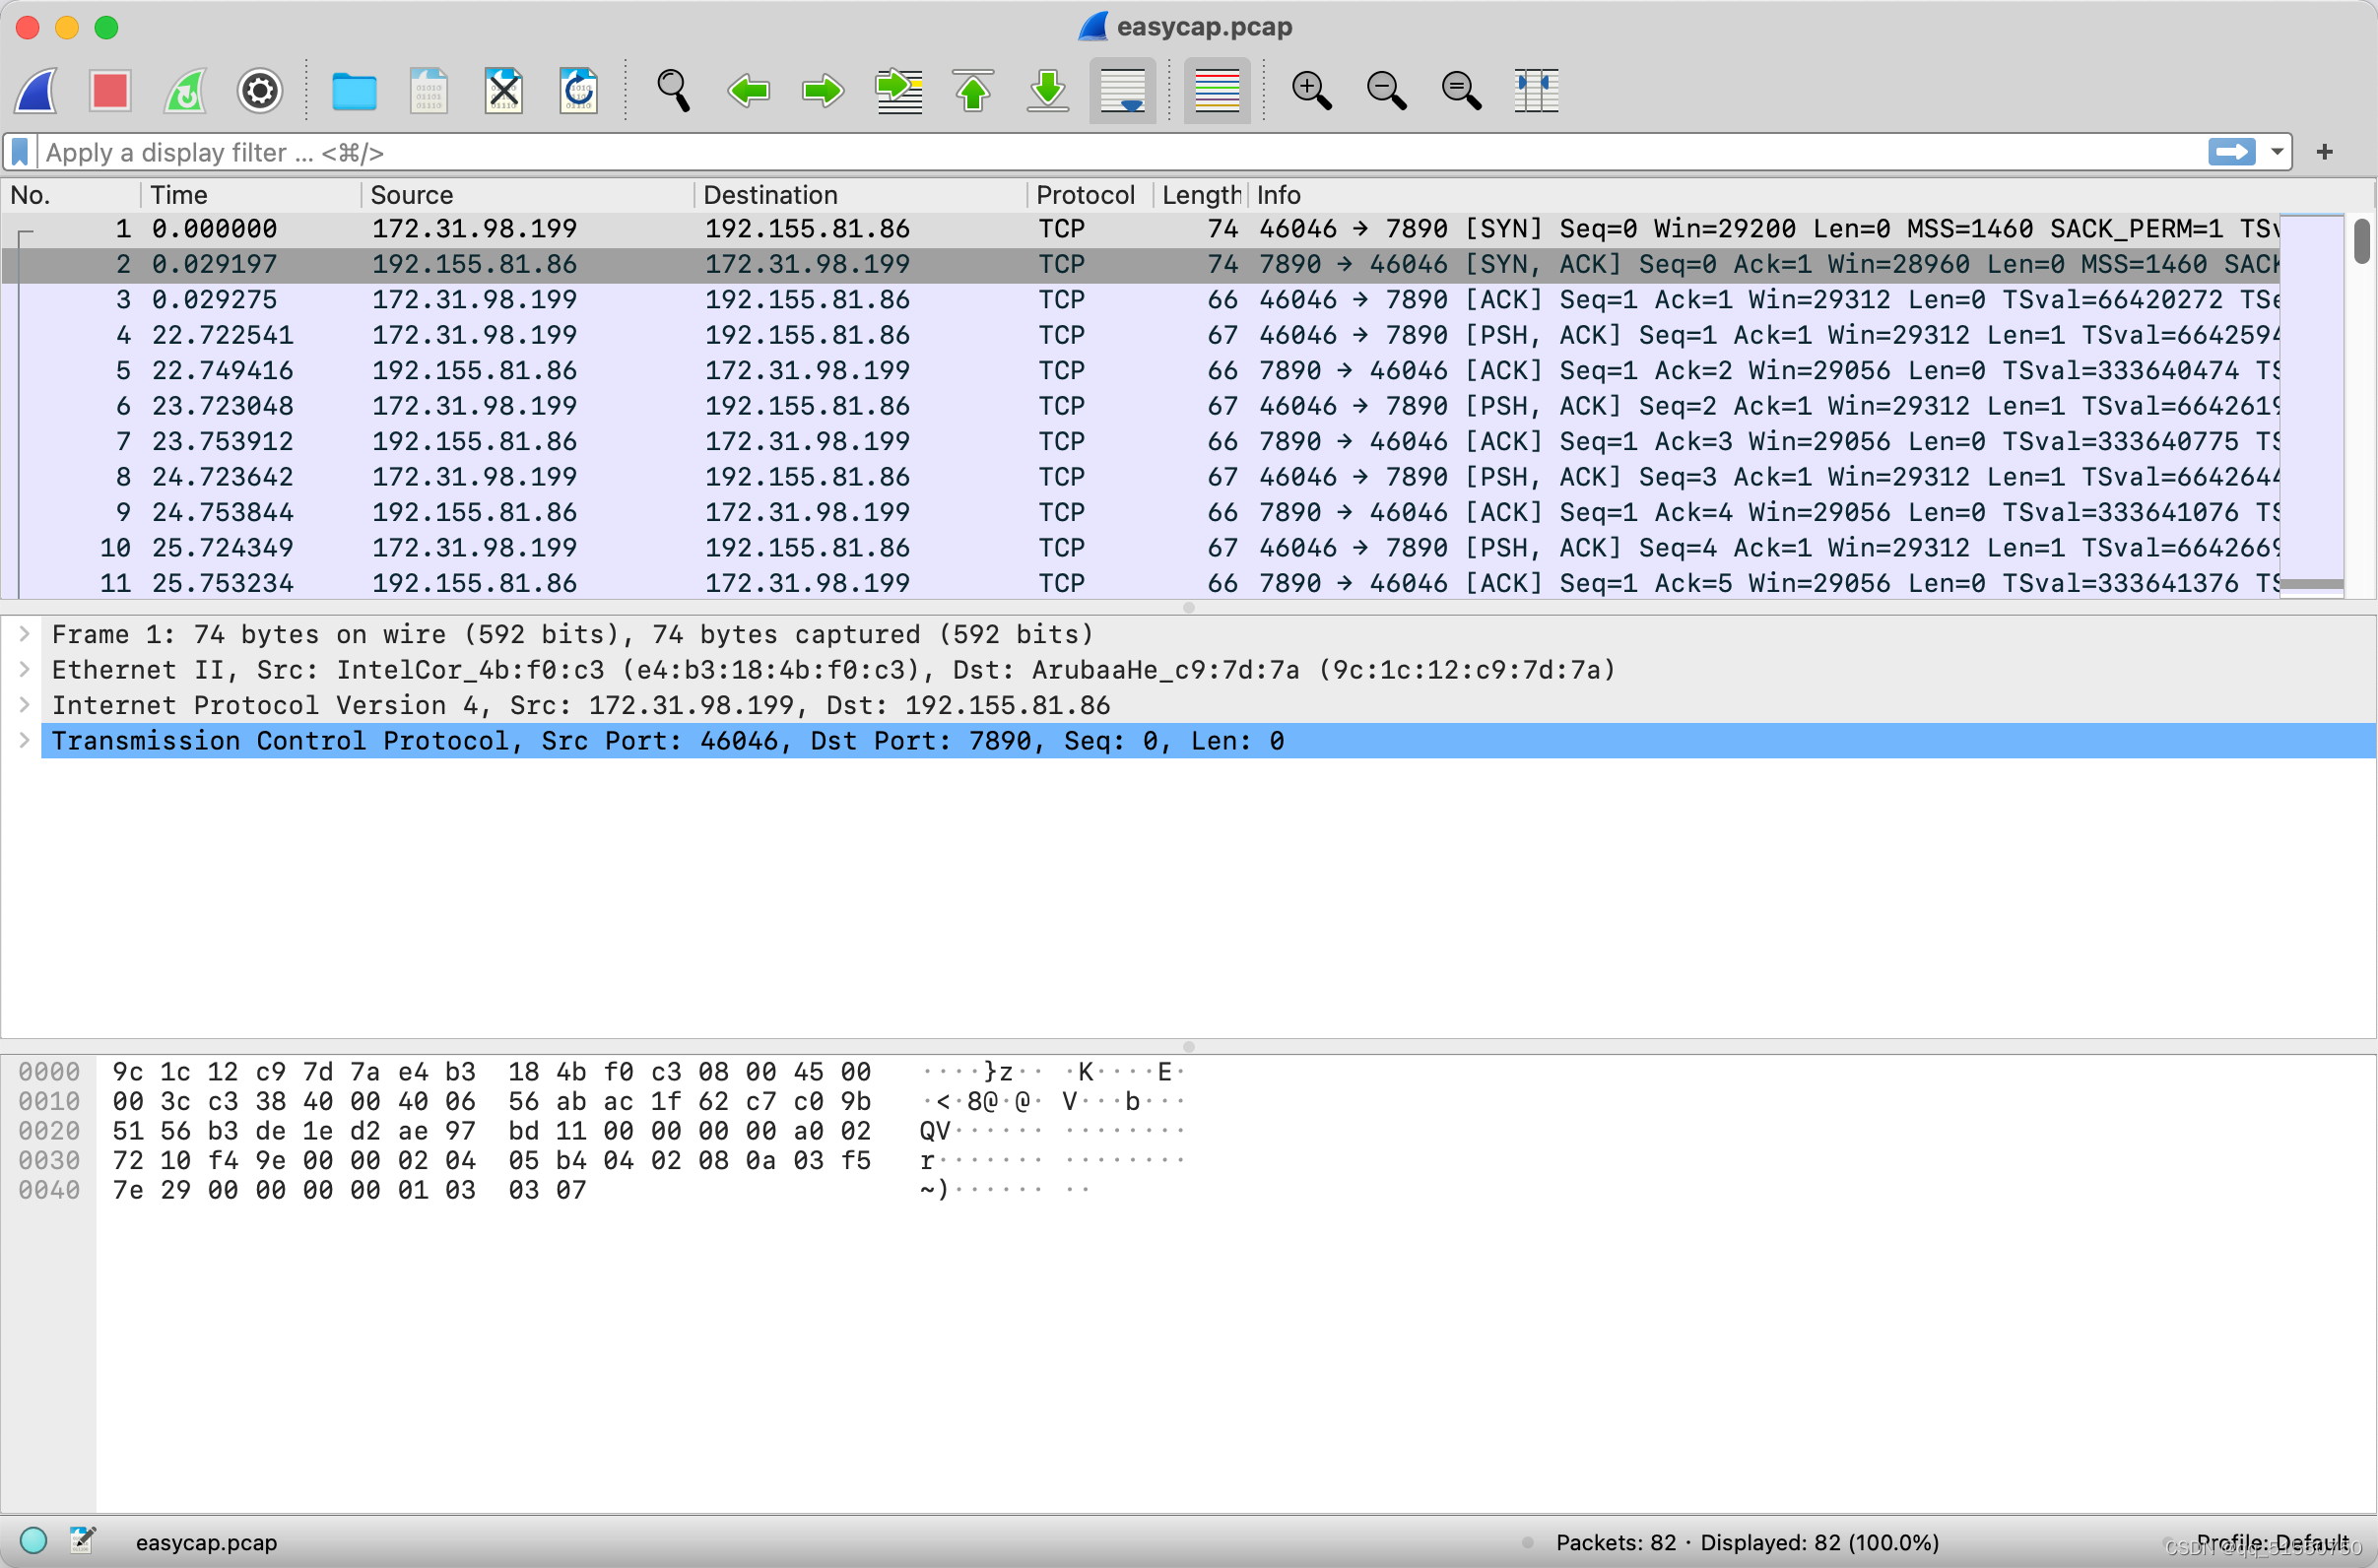The image size is (2378, 1568).
Task: Toggle packet colorization rules button
Action: pyautogui.click(x=1217, y=91)
